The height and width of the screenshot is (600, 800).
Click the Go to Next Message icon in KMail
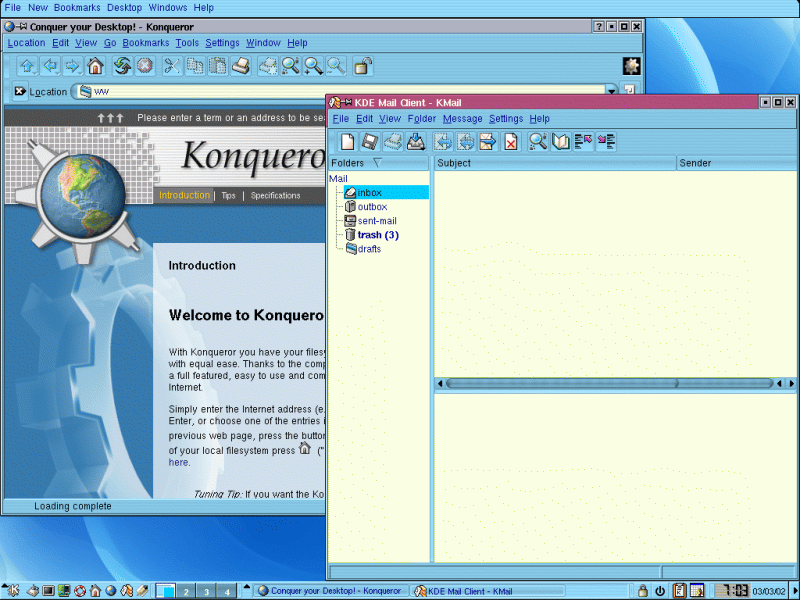click(x=606, y=141)
